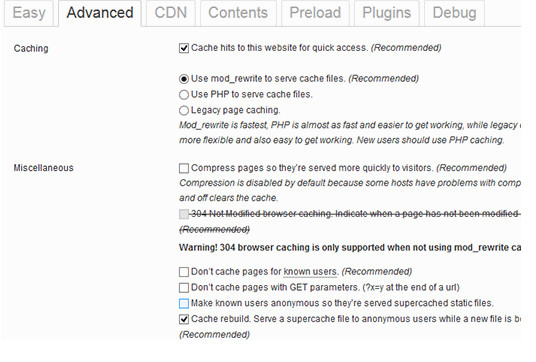Choose Legacy page caching radio option
Screen dimensions: 536x362
(x=184, y=110)
